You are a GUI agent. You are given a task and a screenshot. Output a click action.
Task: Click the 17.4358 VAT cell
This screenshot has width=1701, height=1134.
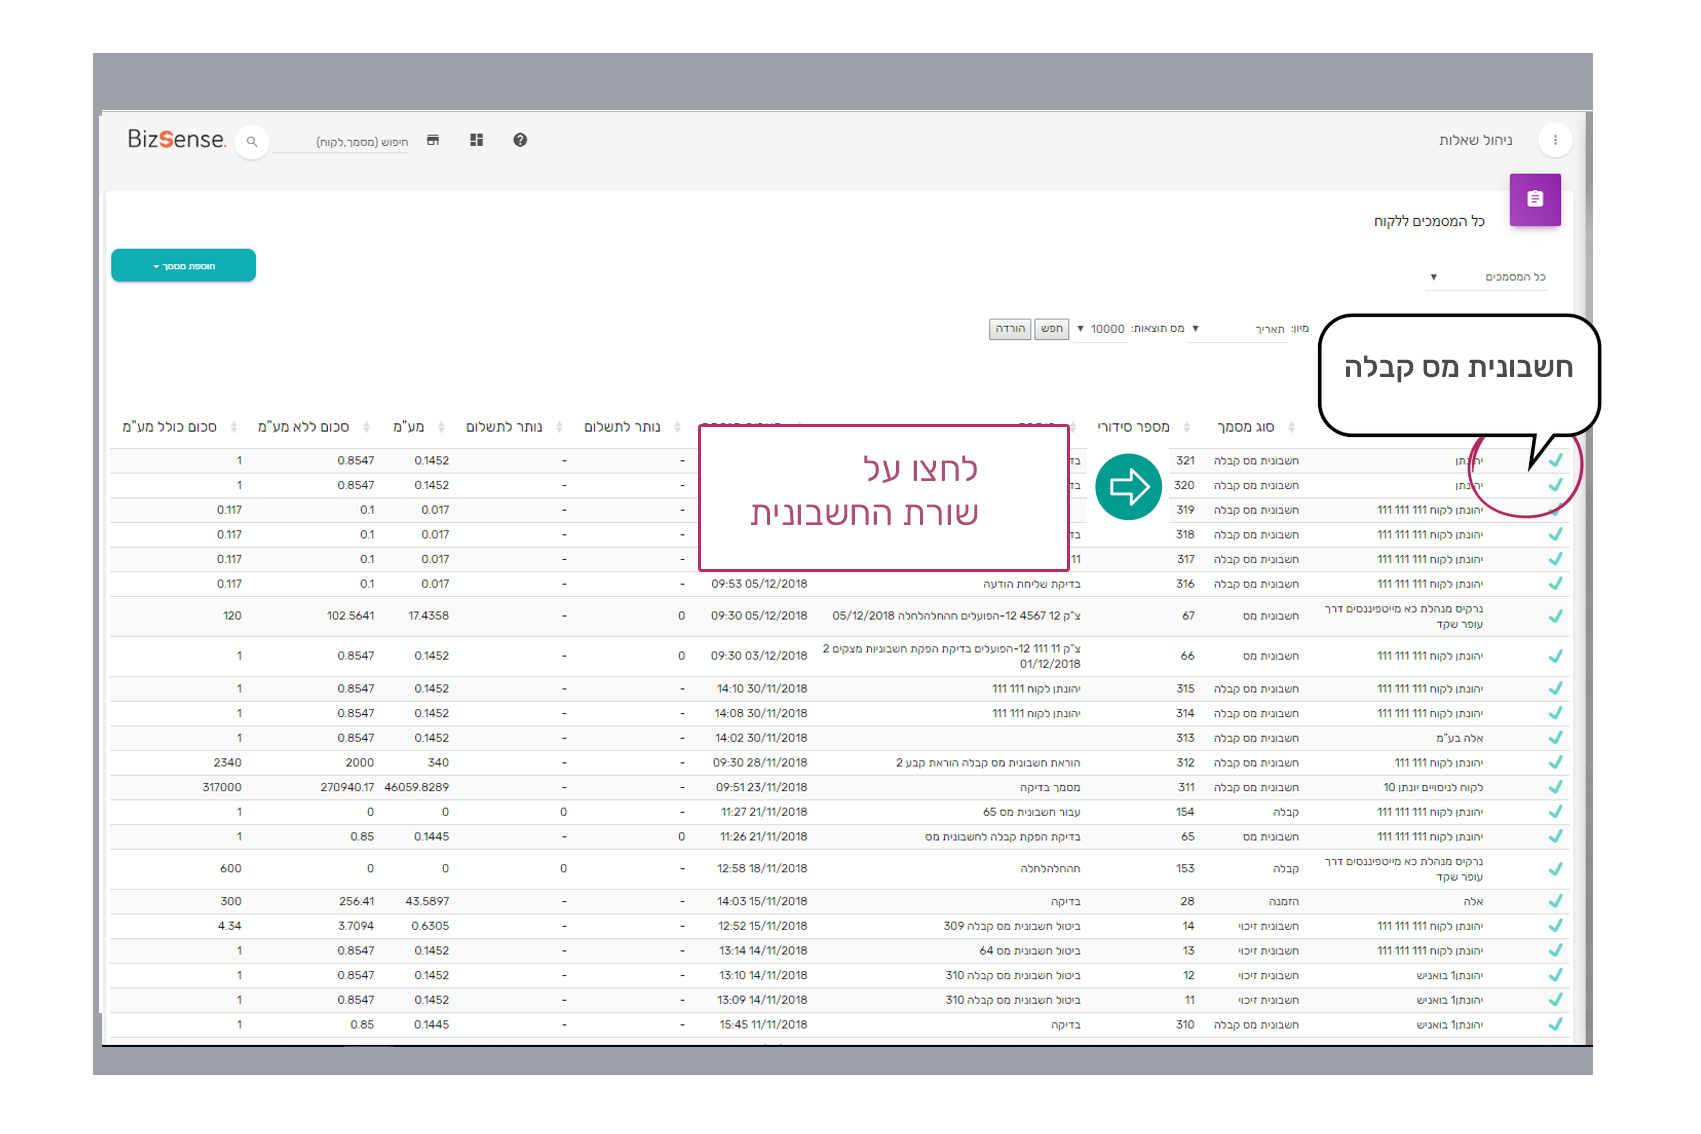(429, 616)
